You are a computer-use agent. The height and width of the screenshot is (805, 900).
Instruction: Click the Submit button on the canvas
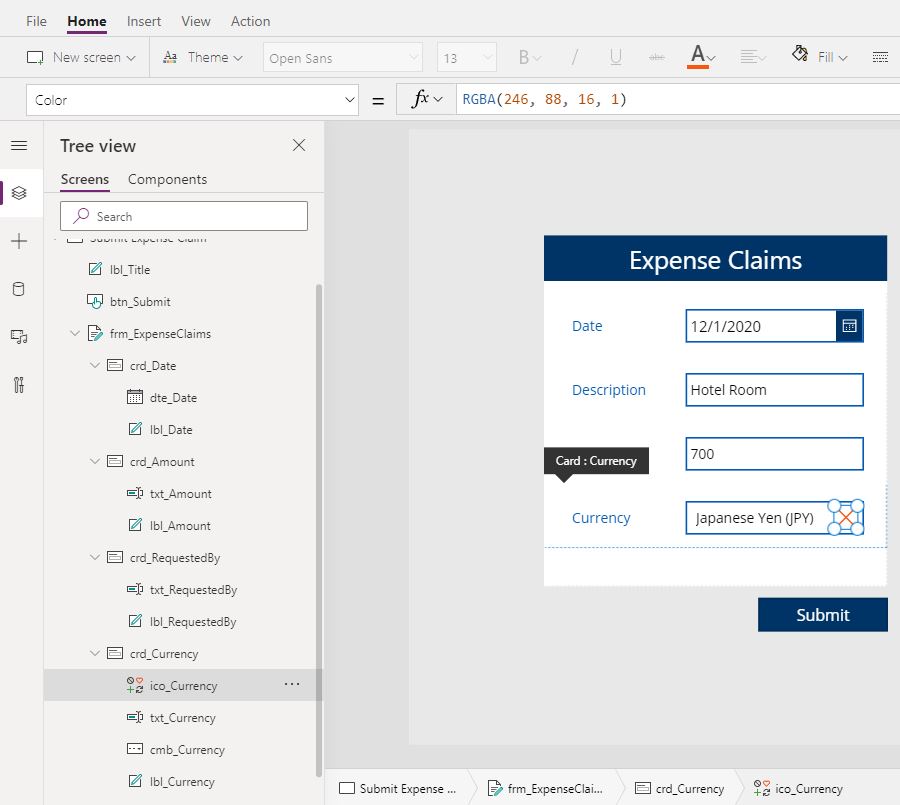[x=822, y=614]
